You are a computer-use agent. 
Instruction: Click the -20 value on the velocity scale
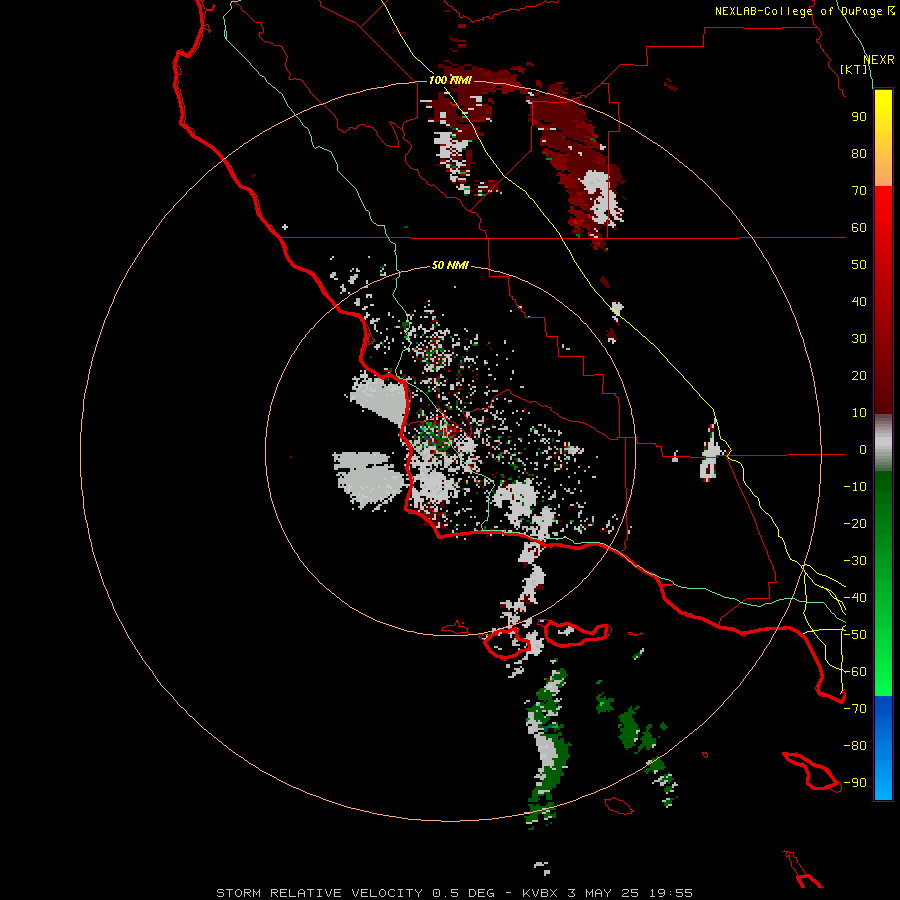855,523
